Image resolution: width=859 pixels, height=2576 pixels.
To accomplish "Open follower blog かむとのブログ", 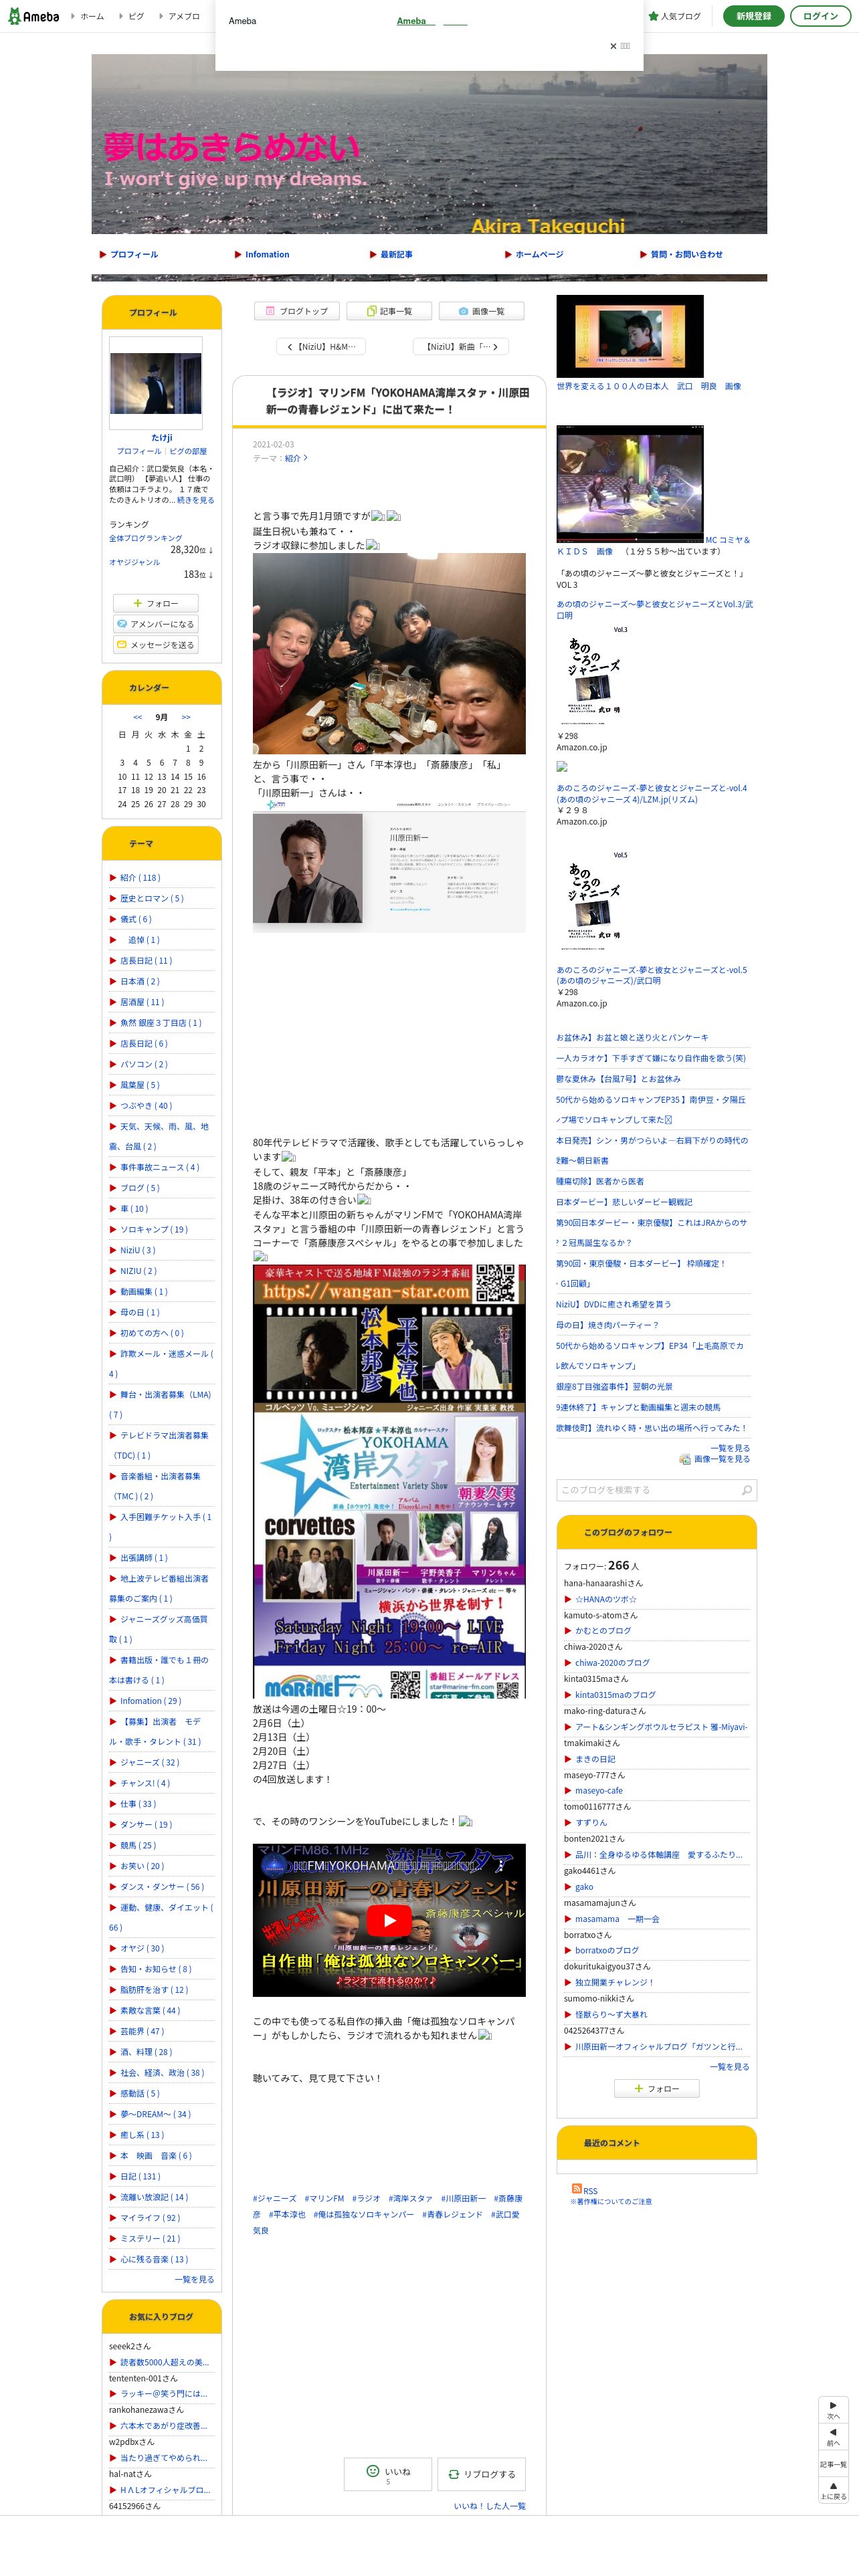I will 603,1631.
